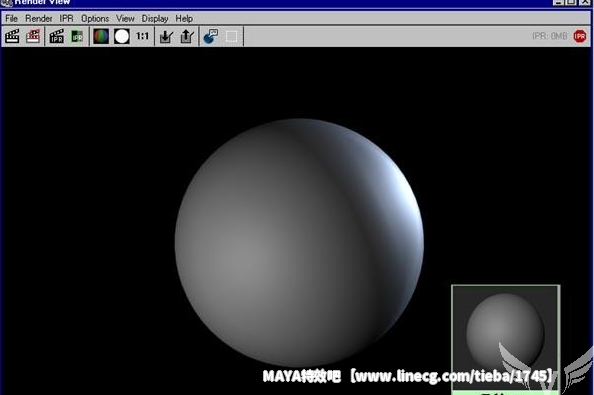Click the IPR: 0MB memory readout
Image resolution: width=594 pixels, height=395 pixels.
click(x=550, y=36)
